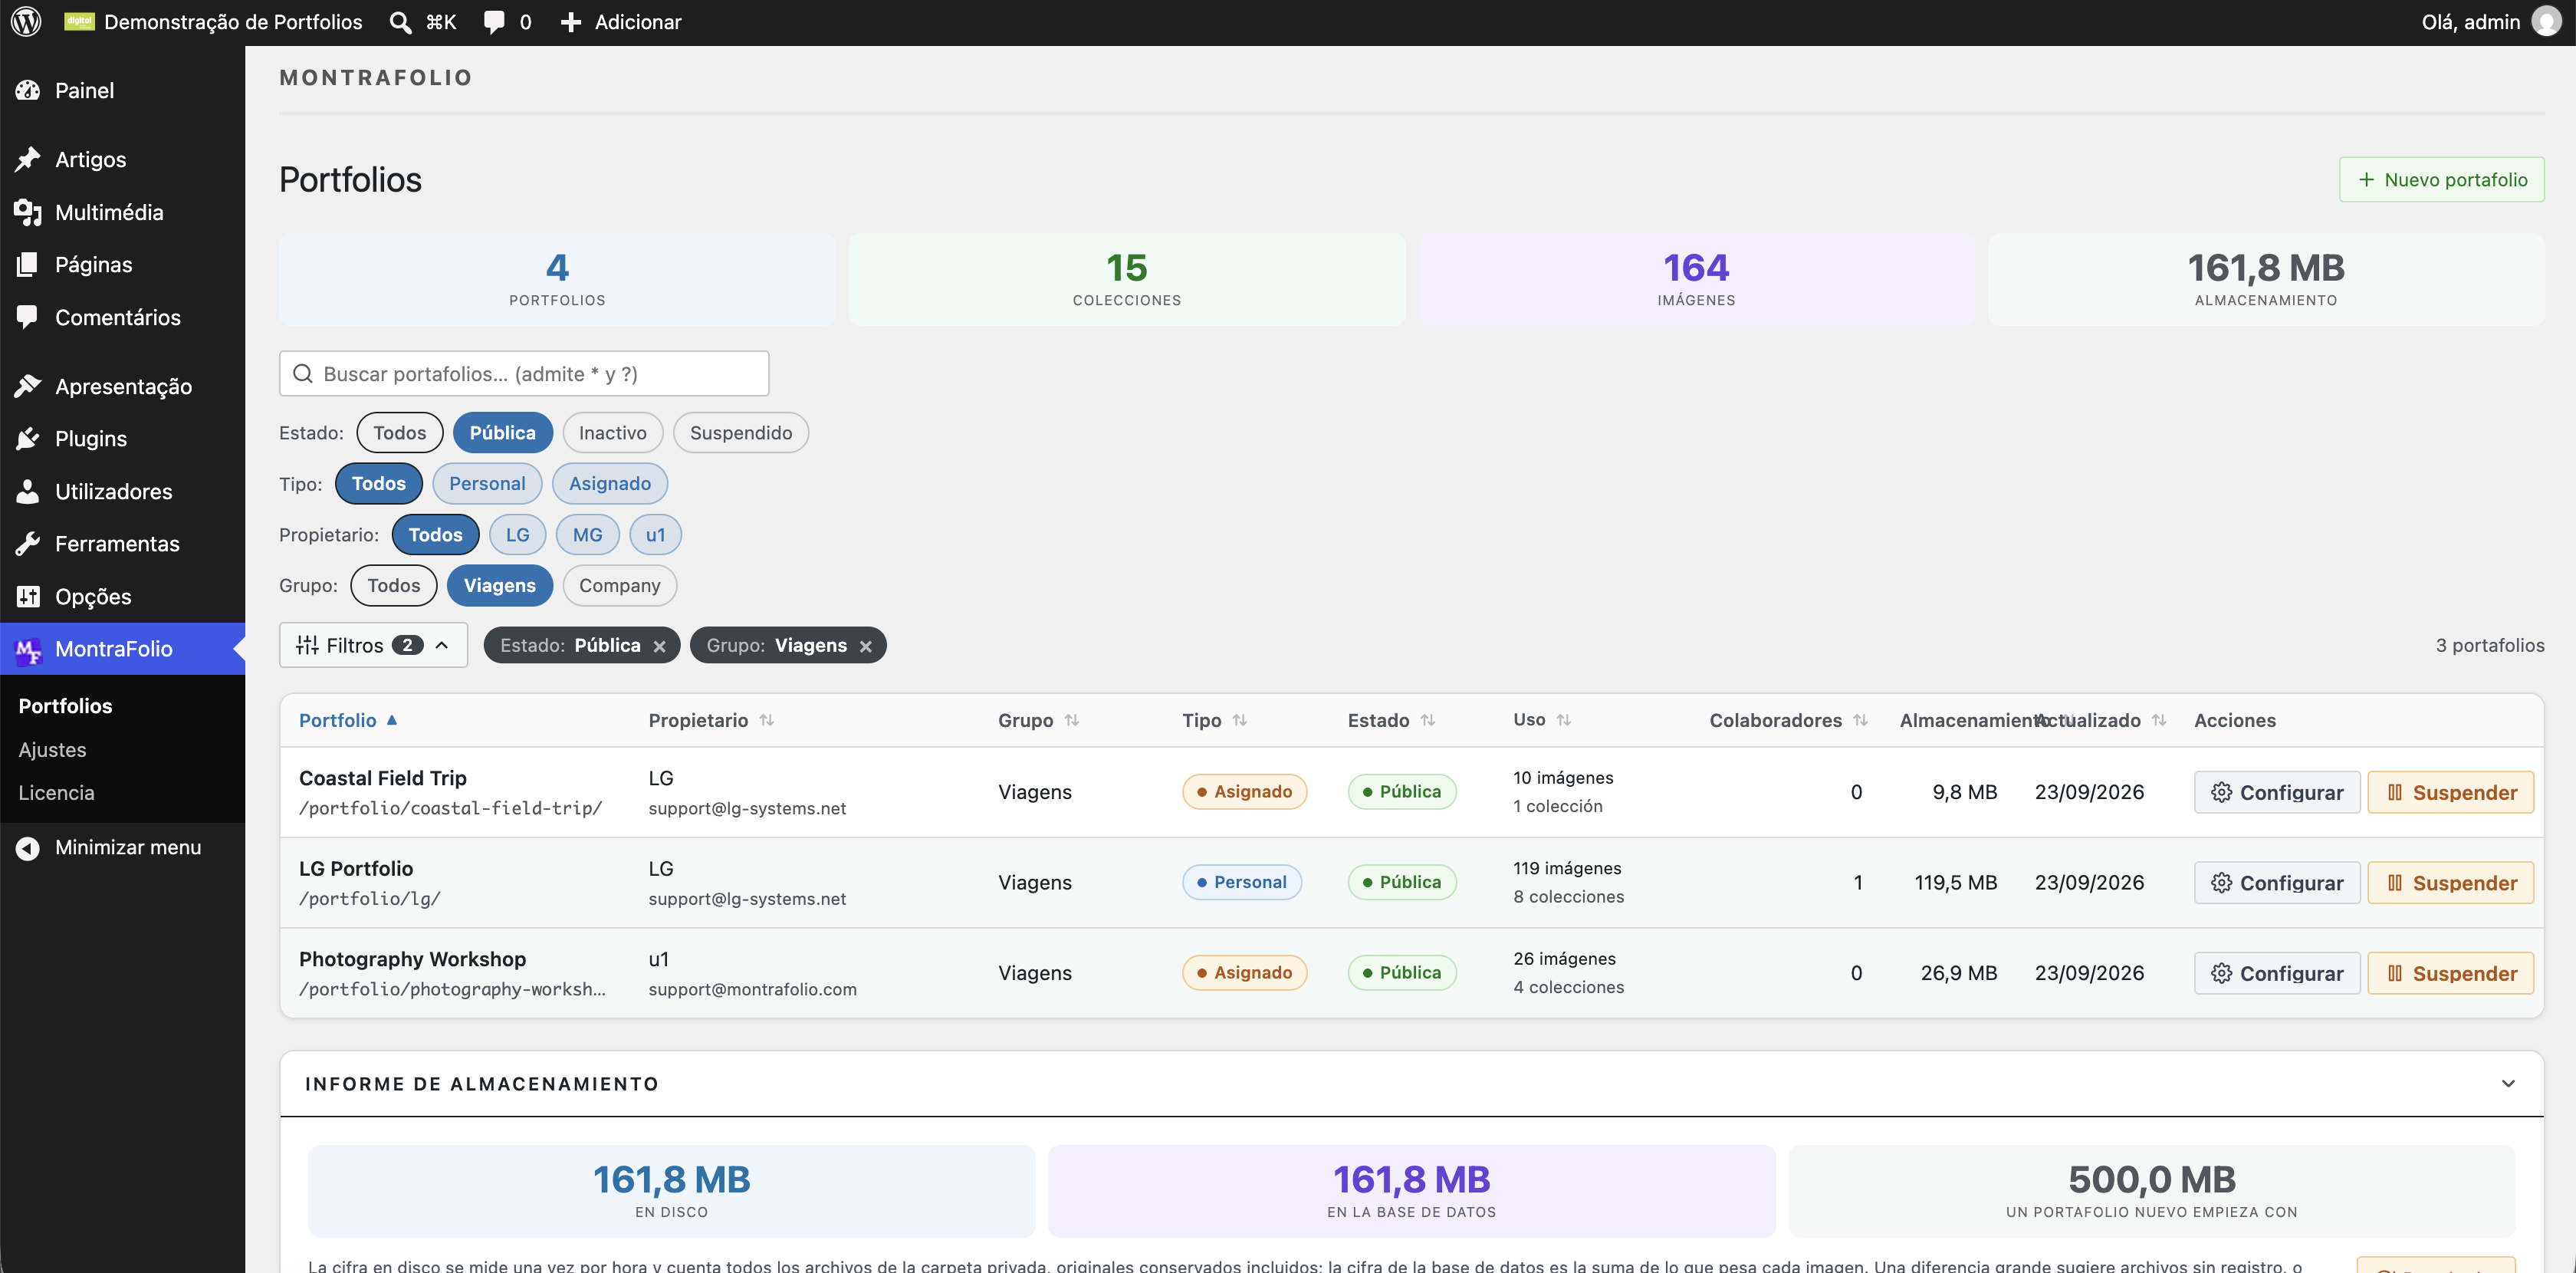Click the Minimizar menu arrow icon
2576x1273 pixels.
[28, 847]
